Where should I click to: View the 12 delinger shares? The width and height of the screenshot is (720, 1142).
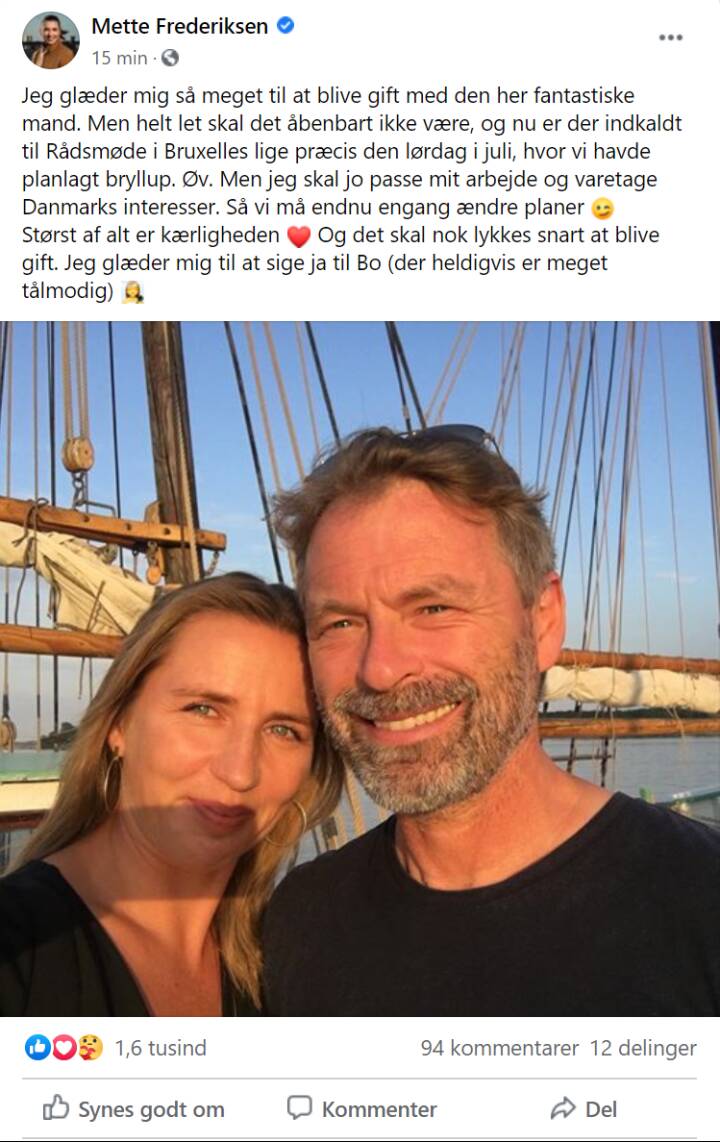643,1048
